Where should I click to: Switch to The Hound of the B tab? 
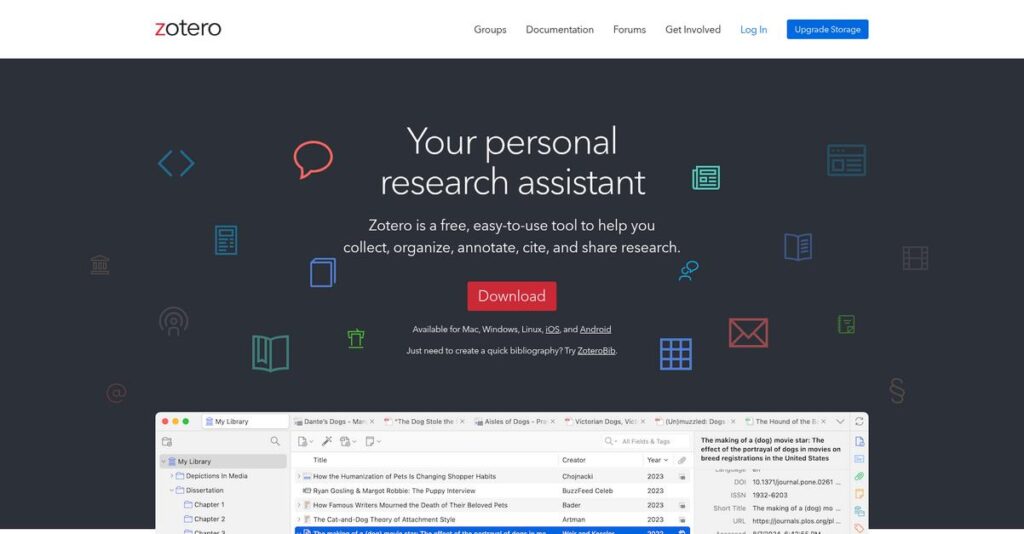click(785, 422)
